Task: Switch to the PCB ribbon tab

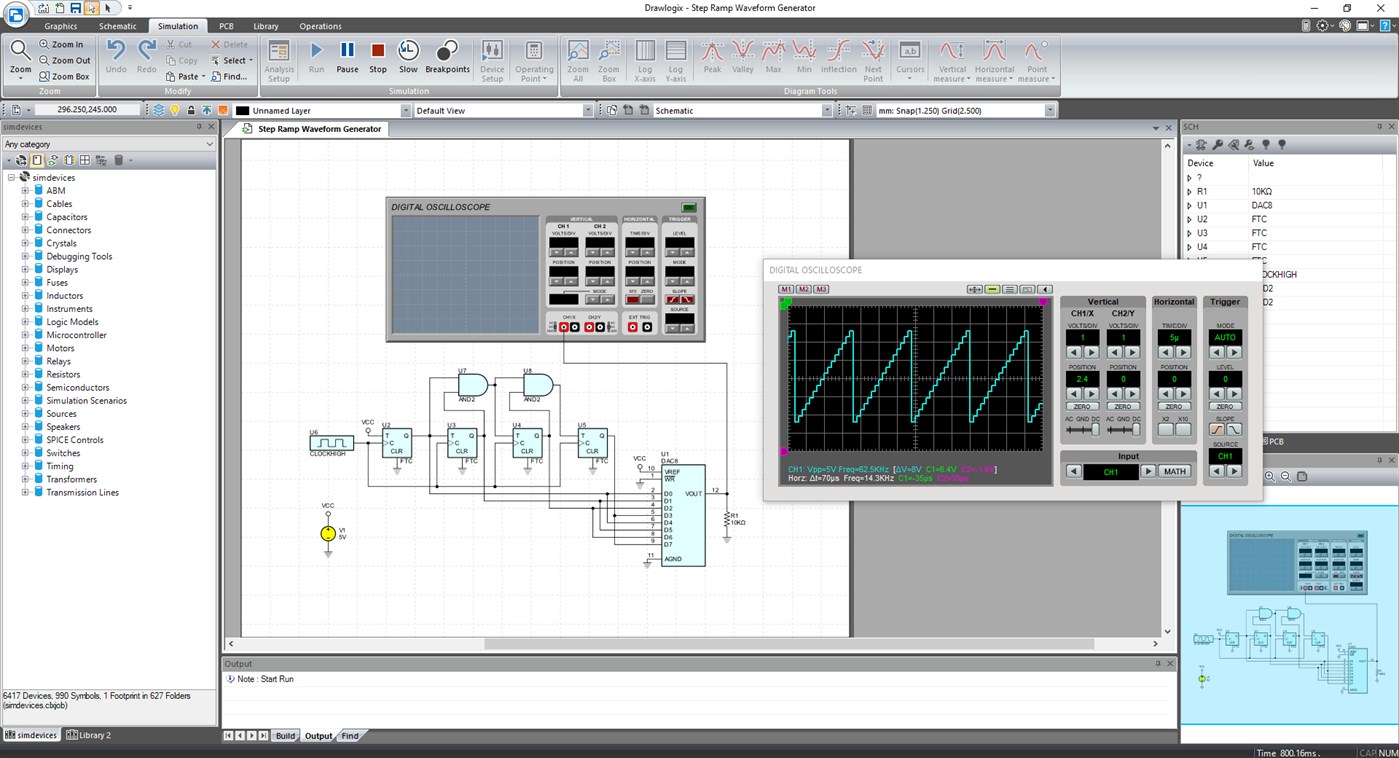Action: [x=226, y=26]
